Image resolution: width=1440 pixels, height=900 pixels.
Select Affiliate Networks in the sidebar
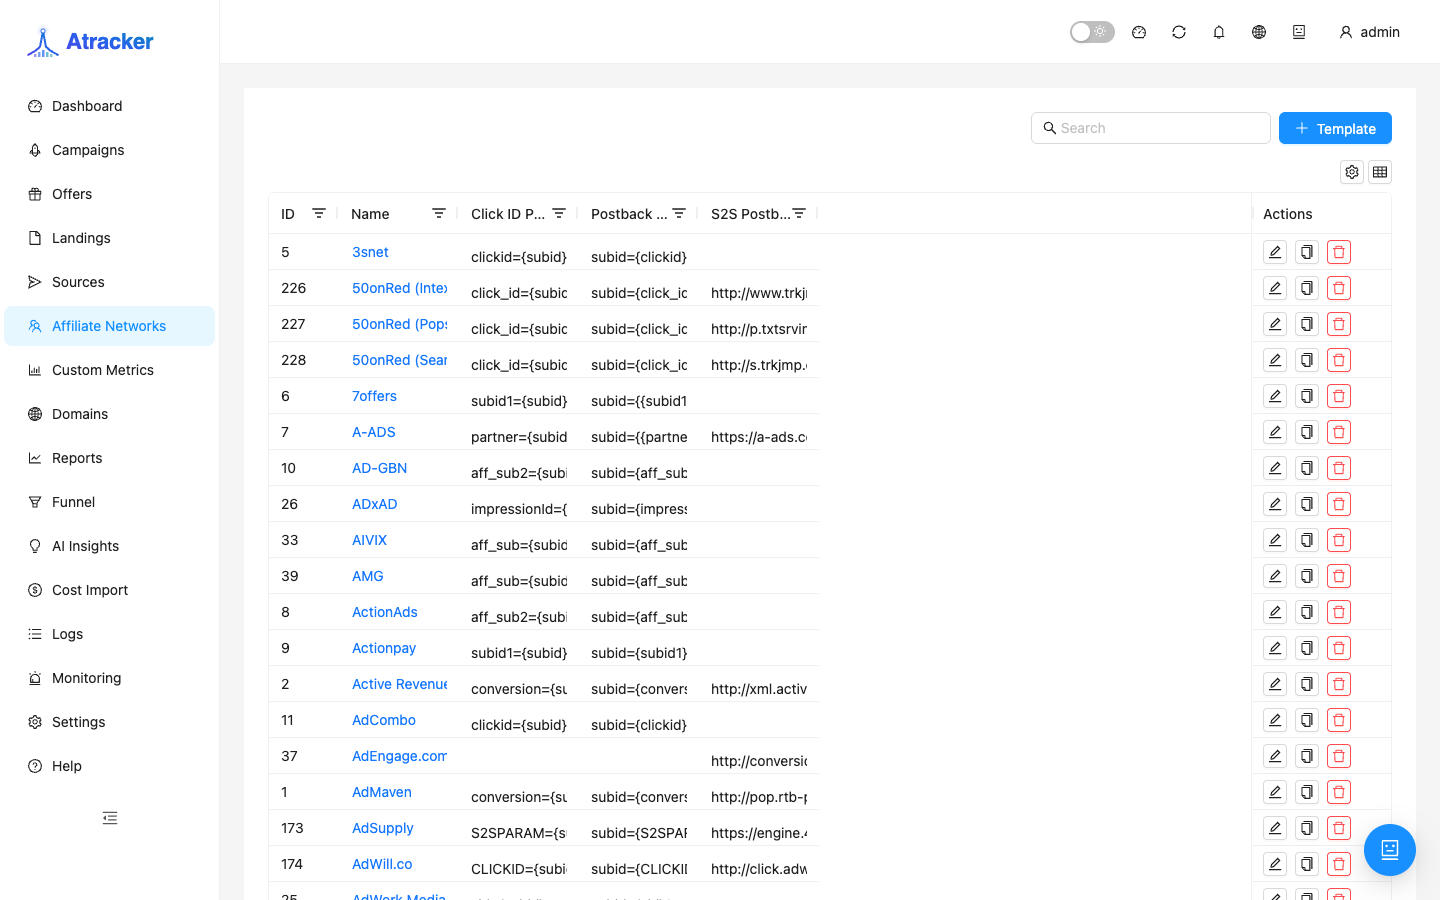(110, 326)
